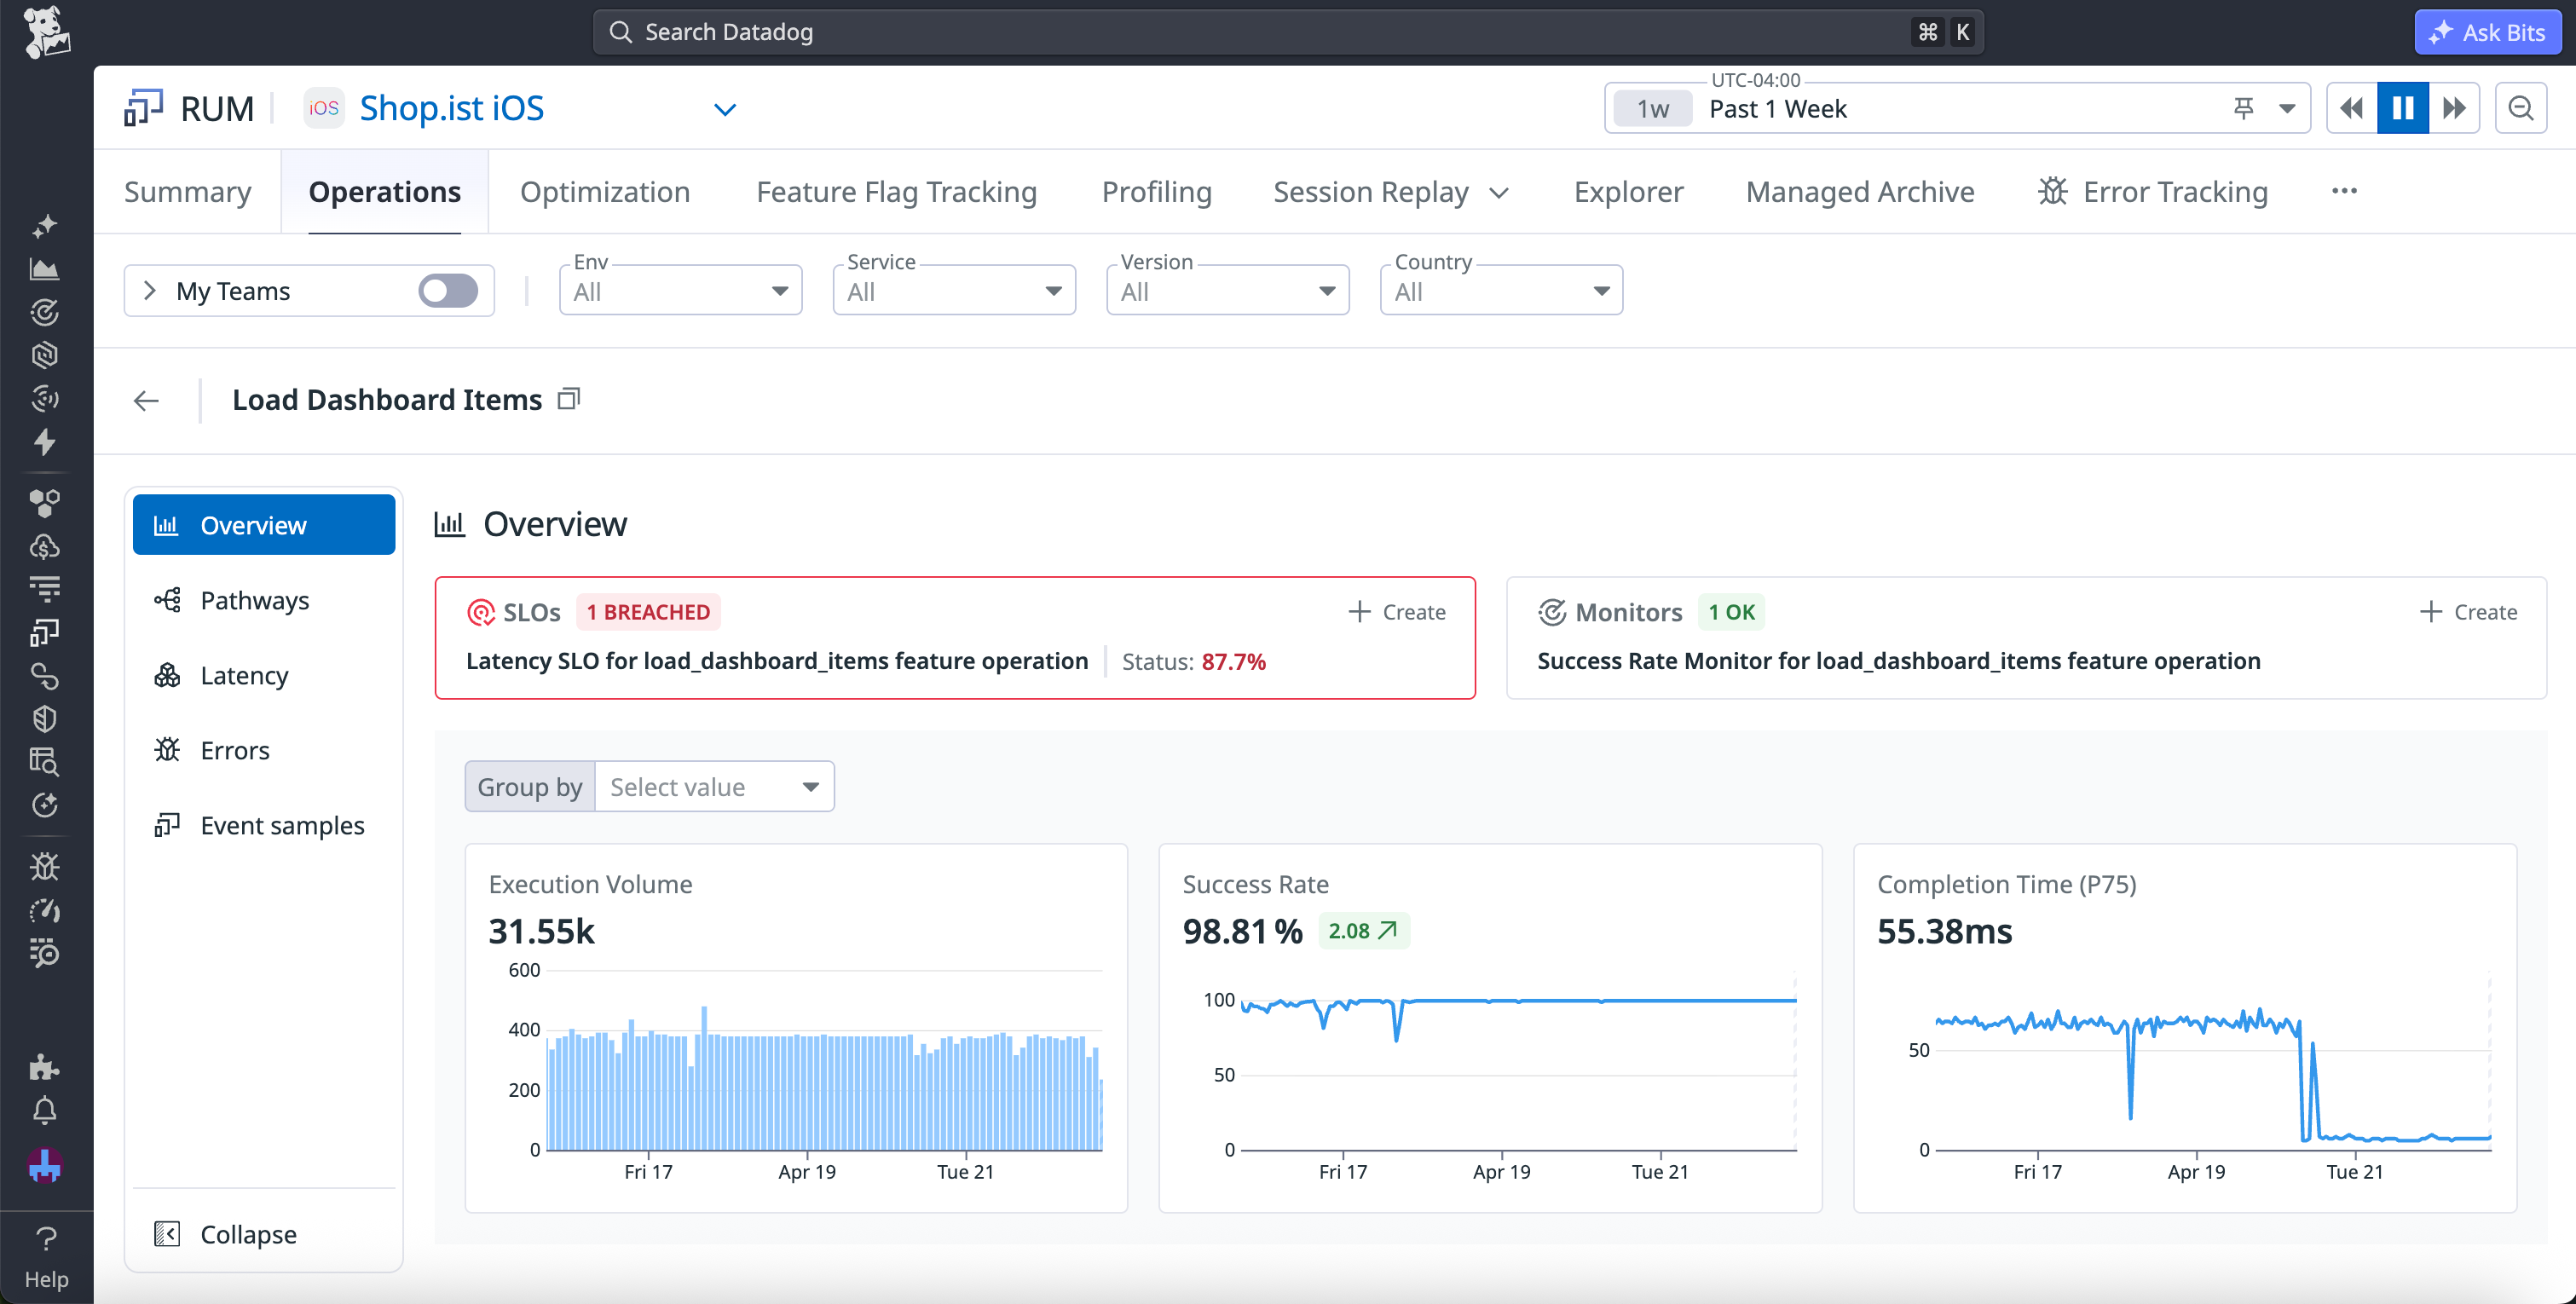Open the Env filter dropdown
The width and height of the screenshot is (2576, 1304).
pos(680,291)
